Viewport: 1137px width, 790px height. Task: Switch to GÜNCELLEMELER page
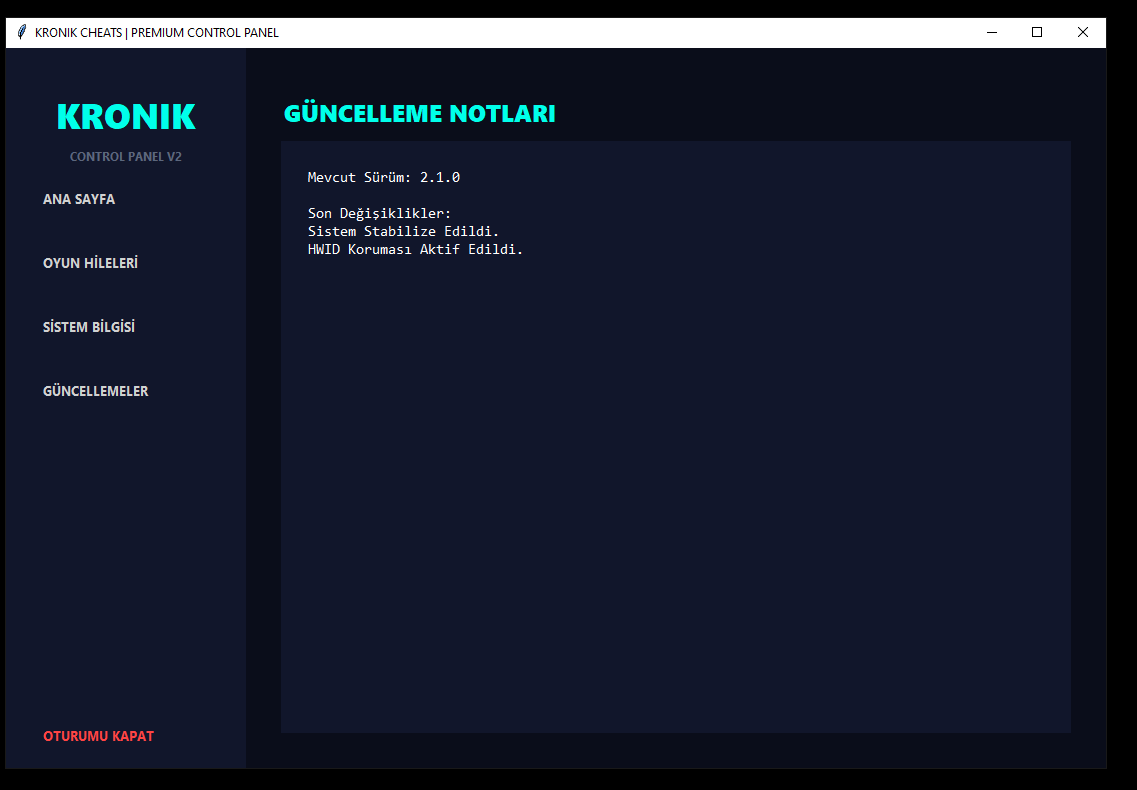(x=96, y=390)
